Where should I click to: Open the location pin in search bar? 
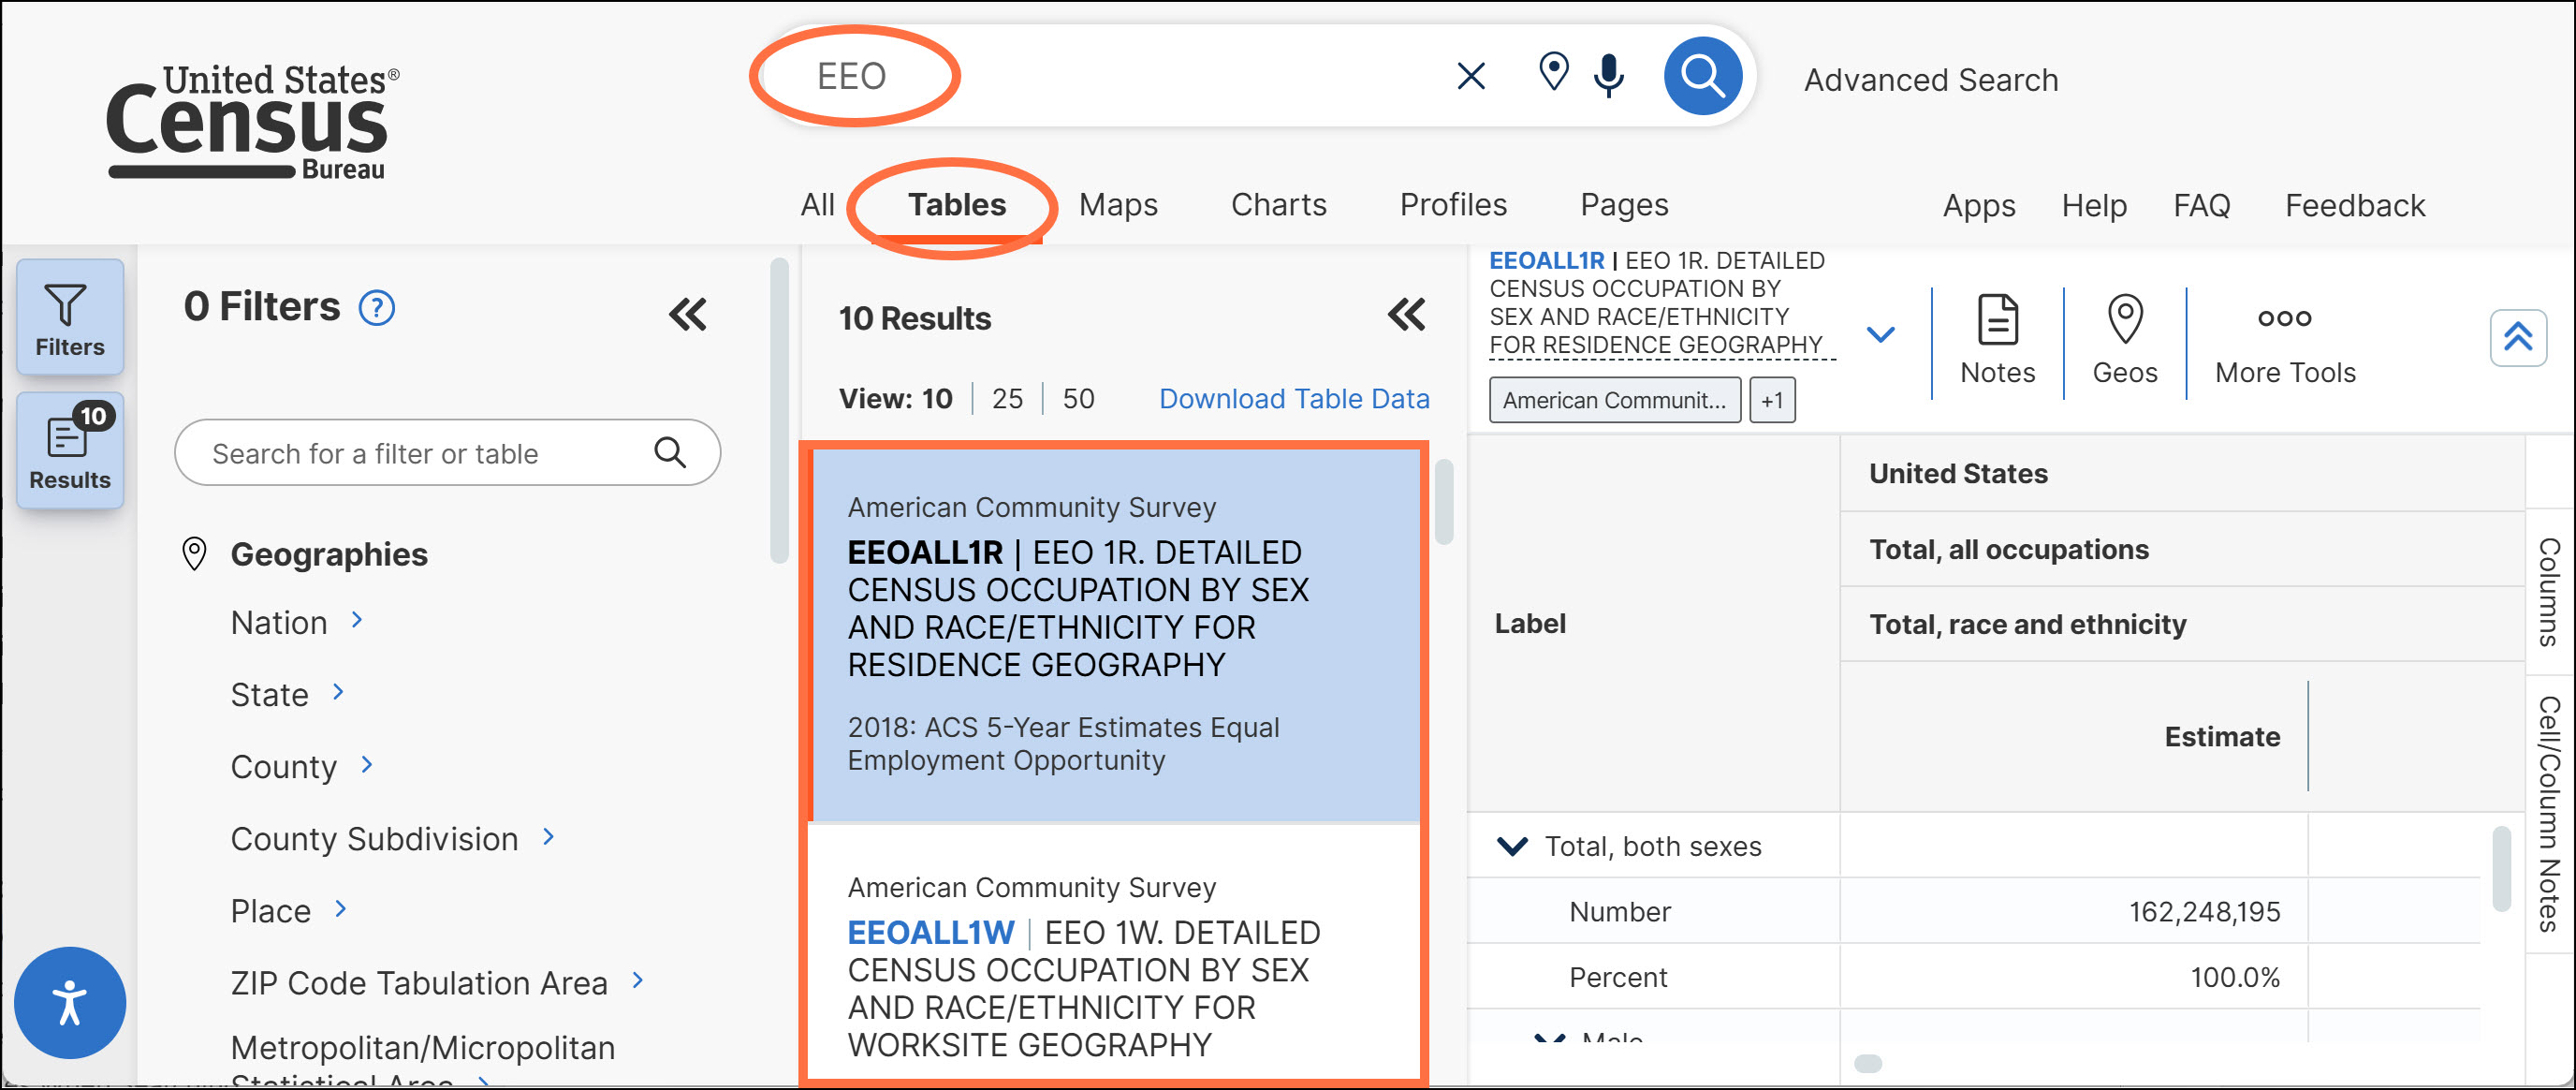pyautogui.click(x=1553, y=72)
